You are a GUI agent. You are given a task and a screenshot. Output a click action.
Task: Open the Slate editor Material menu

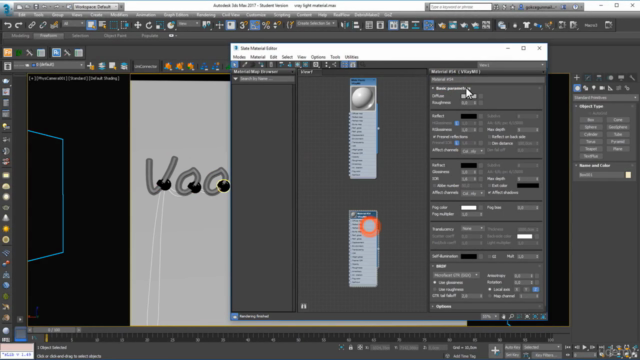(258, 57)
